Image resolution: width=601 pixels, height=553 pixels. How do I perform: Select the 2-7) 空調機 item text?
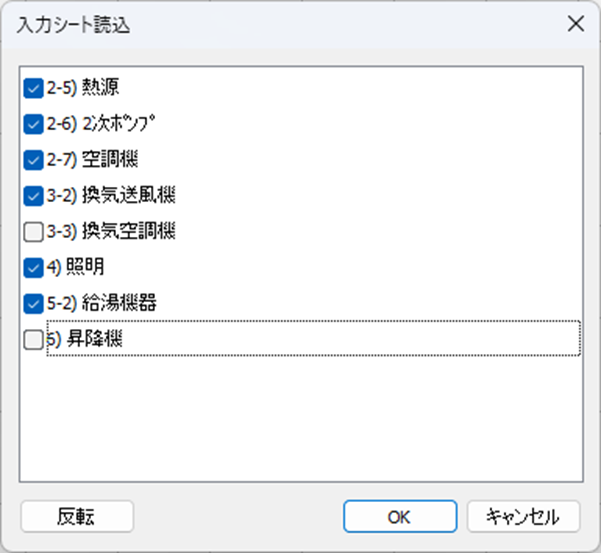(92, 159)
